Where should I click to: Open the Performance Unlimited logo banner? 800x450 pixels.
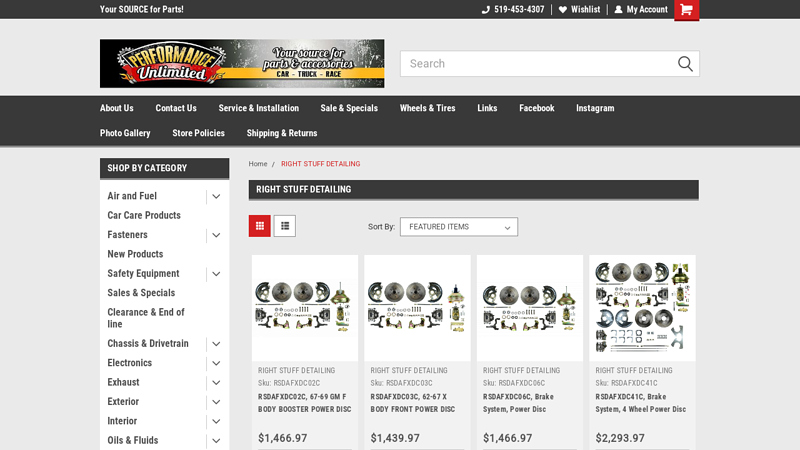click(x=242, y=63)
